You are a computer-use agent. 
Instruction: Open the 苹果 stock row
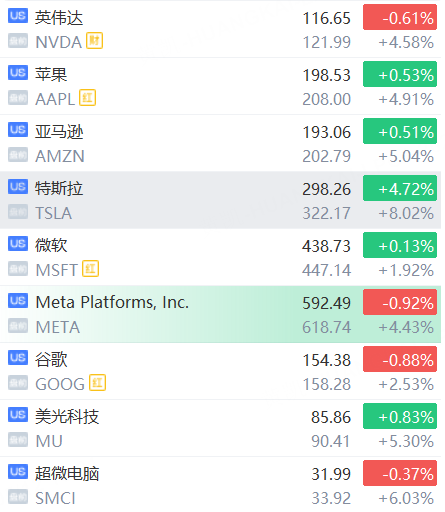(221, 86)
